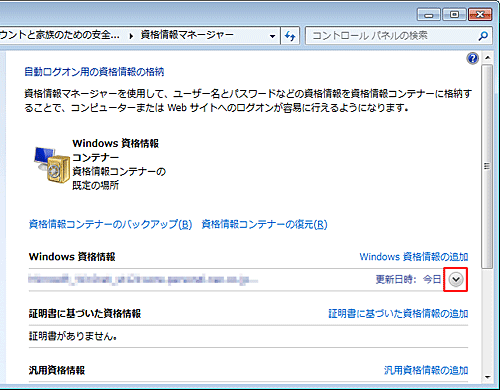Expand the Windows credential entry chevron
The width and height of the screenshot is (500, 390).
tap(455, 280)
